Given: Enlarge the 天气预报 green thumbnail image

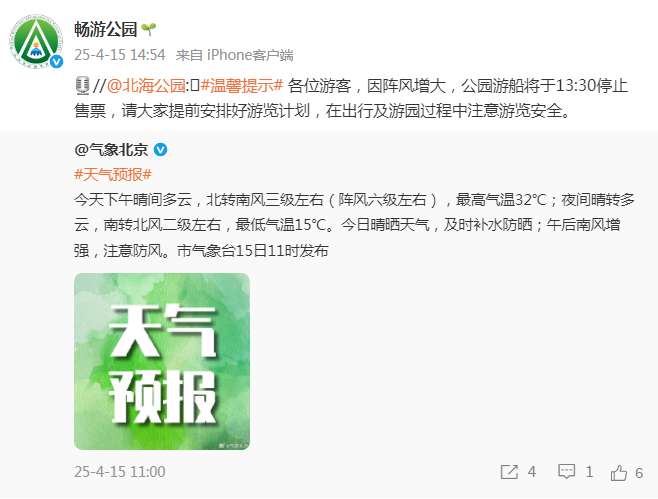Looking at the screenshot, I should tap(162, 361).
